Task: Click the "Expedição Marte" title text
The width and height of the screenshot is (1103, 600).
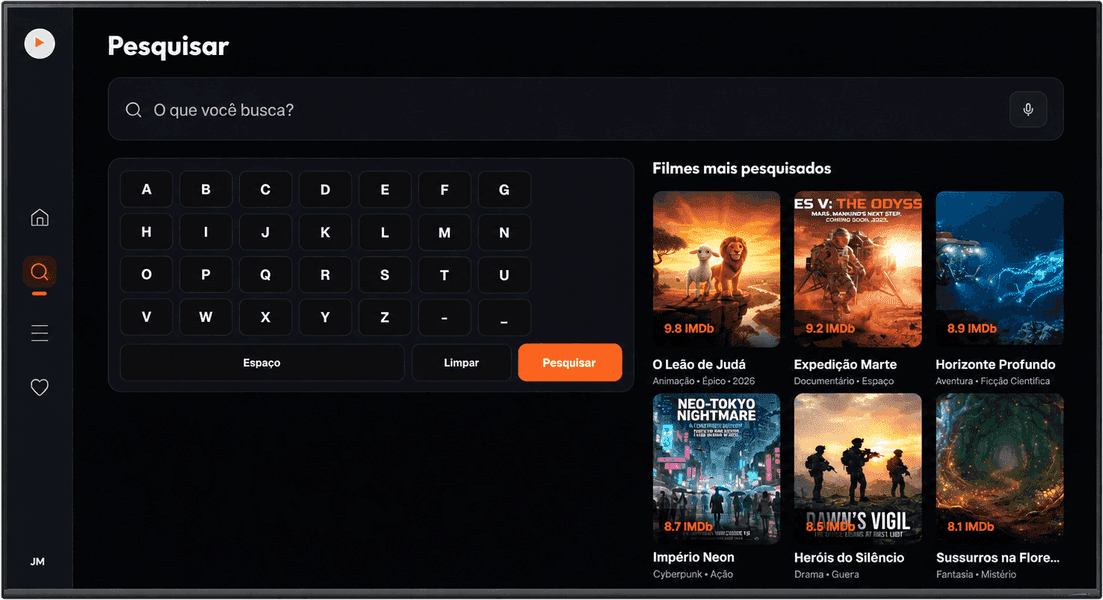Action: pyautogui.click(x=846, y=364)
